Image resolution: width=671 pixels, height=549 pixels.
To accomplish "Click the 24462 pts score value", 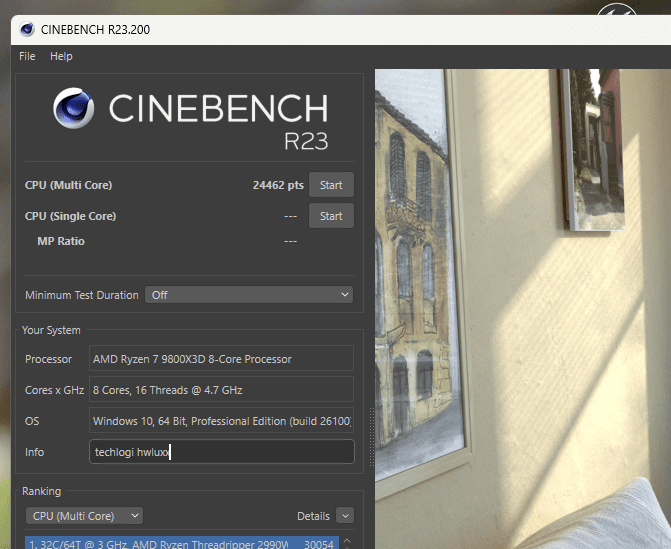I will [278, 185].
